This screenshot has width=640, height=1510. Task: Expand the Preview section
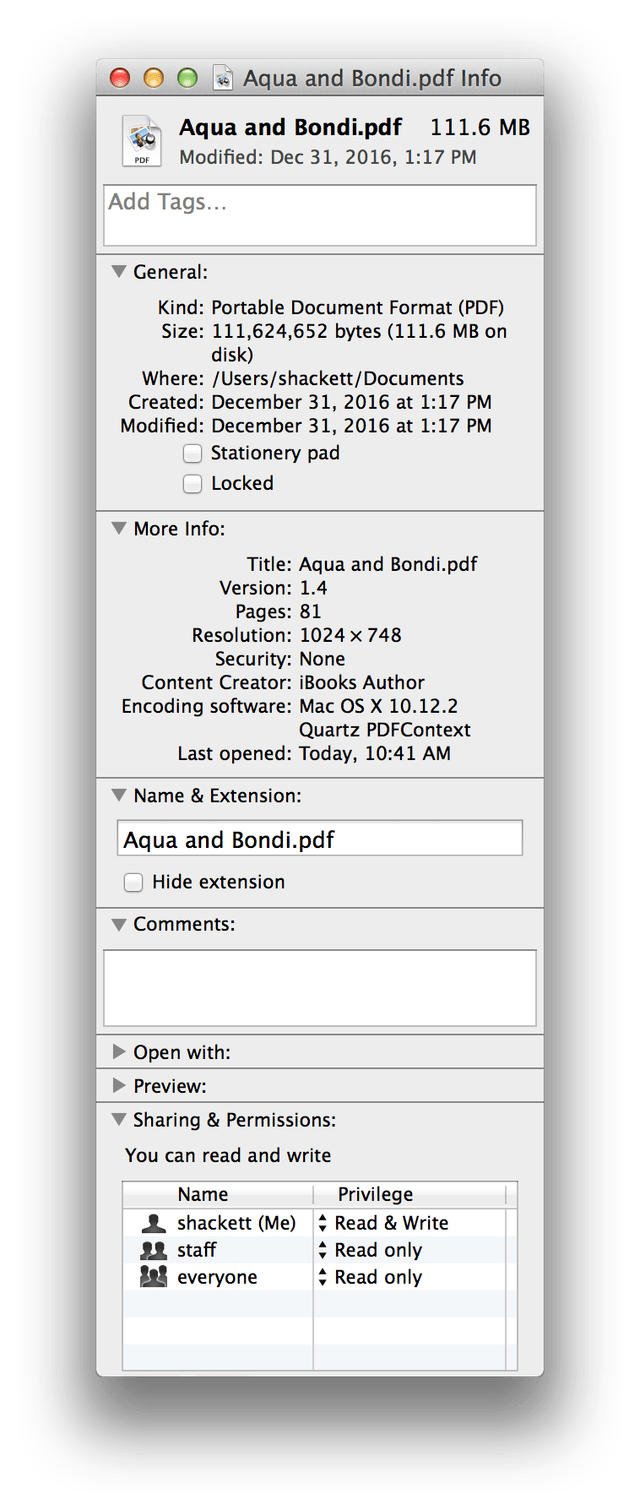[119, 1086]
